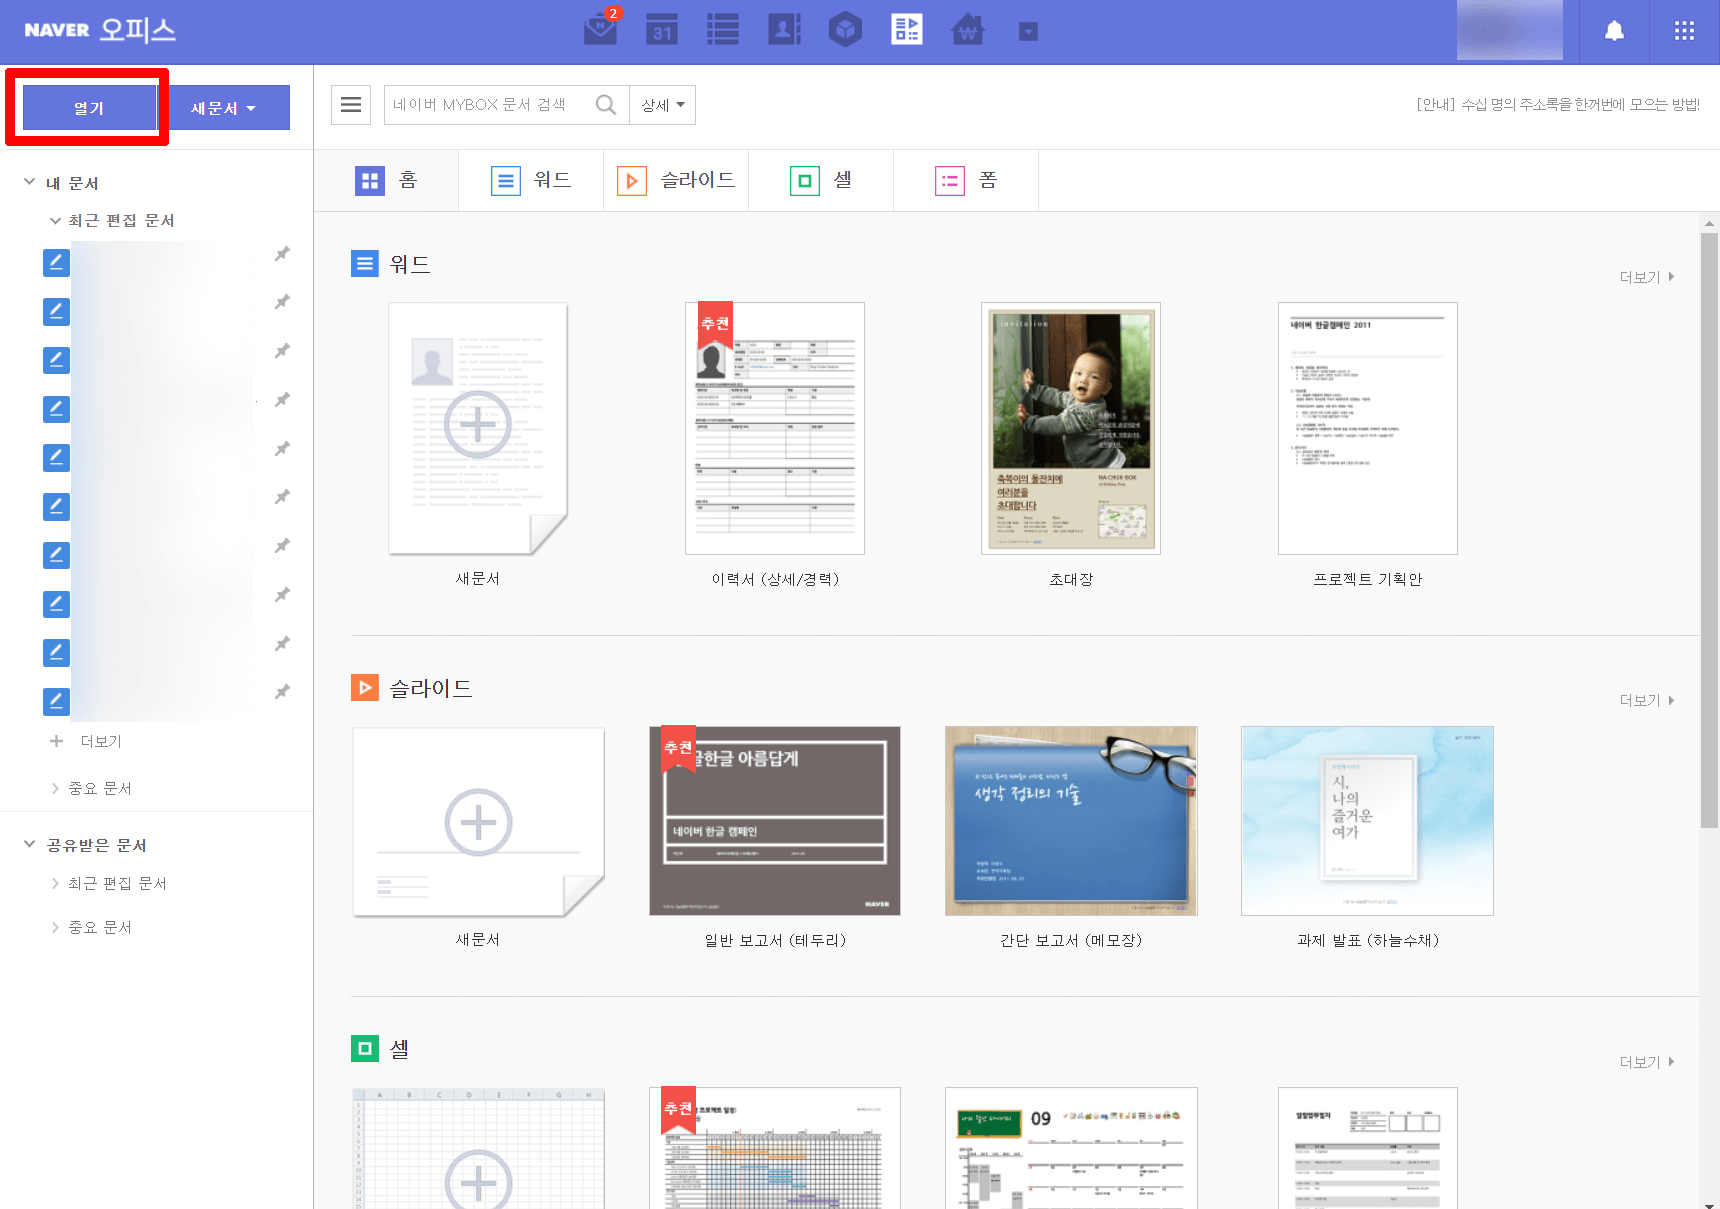Pin the fifth recent document
1720x1209 pixels.
[282, 449]
